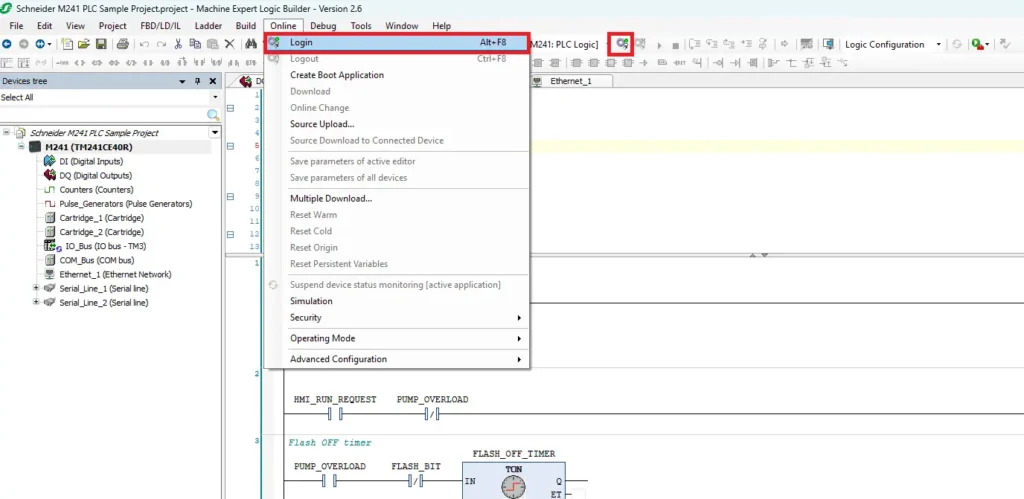
Task: Click the Stop square icon
Action: pyautogui.click(x=675, y=45)
